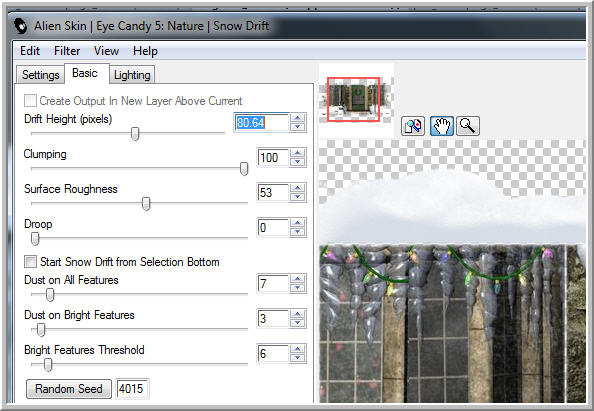This screenshot has width=594, height=411.
Task: Increase Surface Roughness with up arrow
Action: pyautogui.click(x=298, y=188)
